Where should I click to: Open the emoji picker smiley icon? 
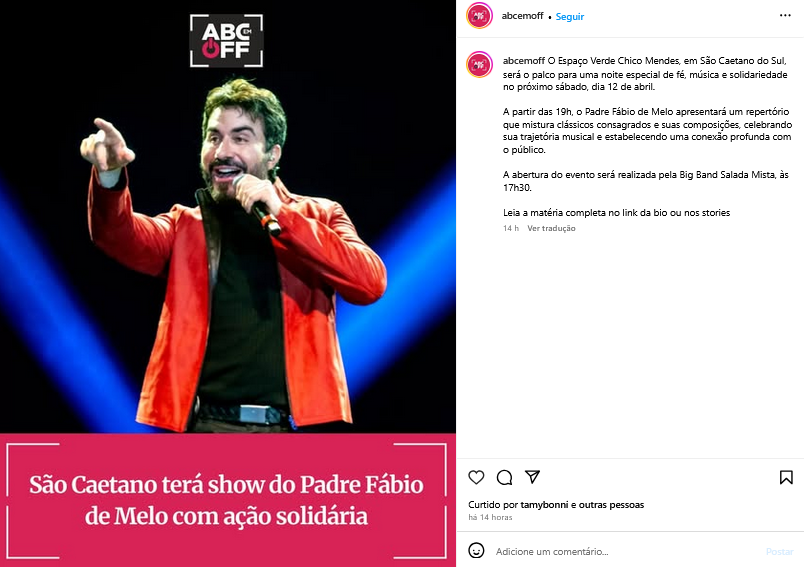(x=476, y=551)
